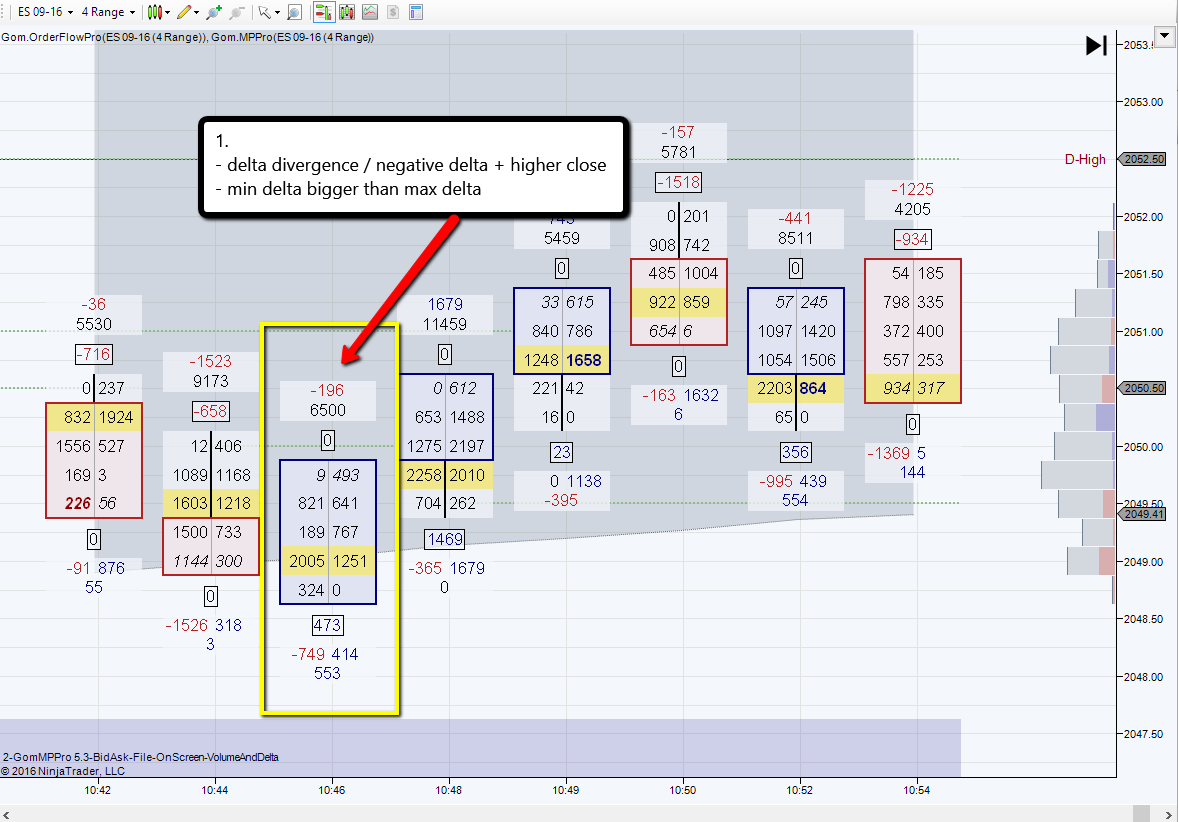This screenshot has width=1178, height=822.
Task: Select the pencil drawing tools icon
Action: [183, 12]
